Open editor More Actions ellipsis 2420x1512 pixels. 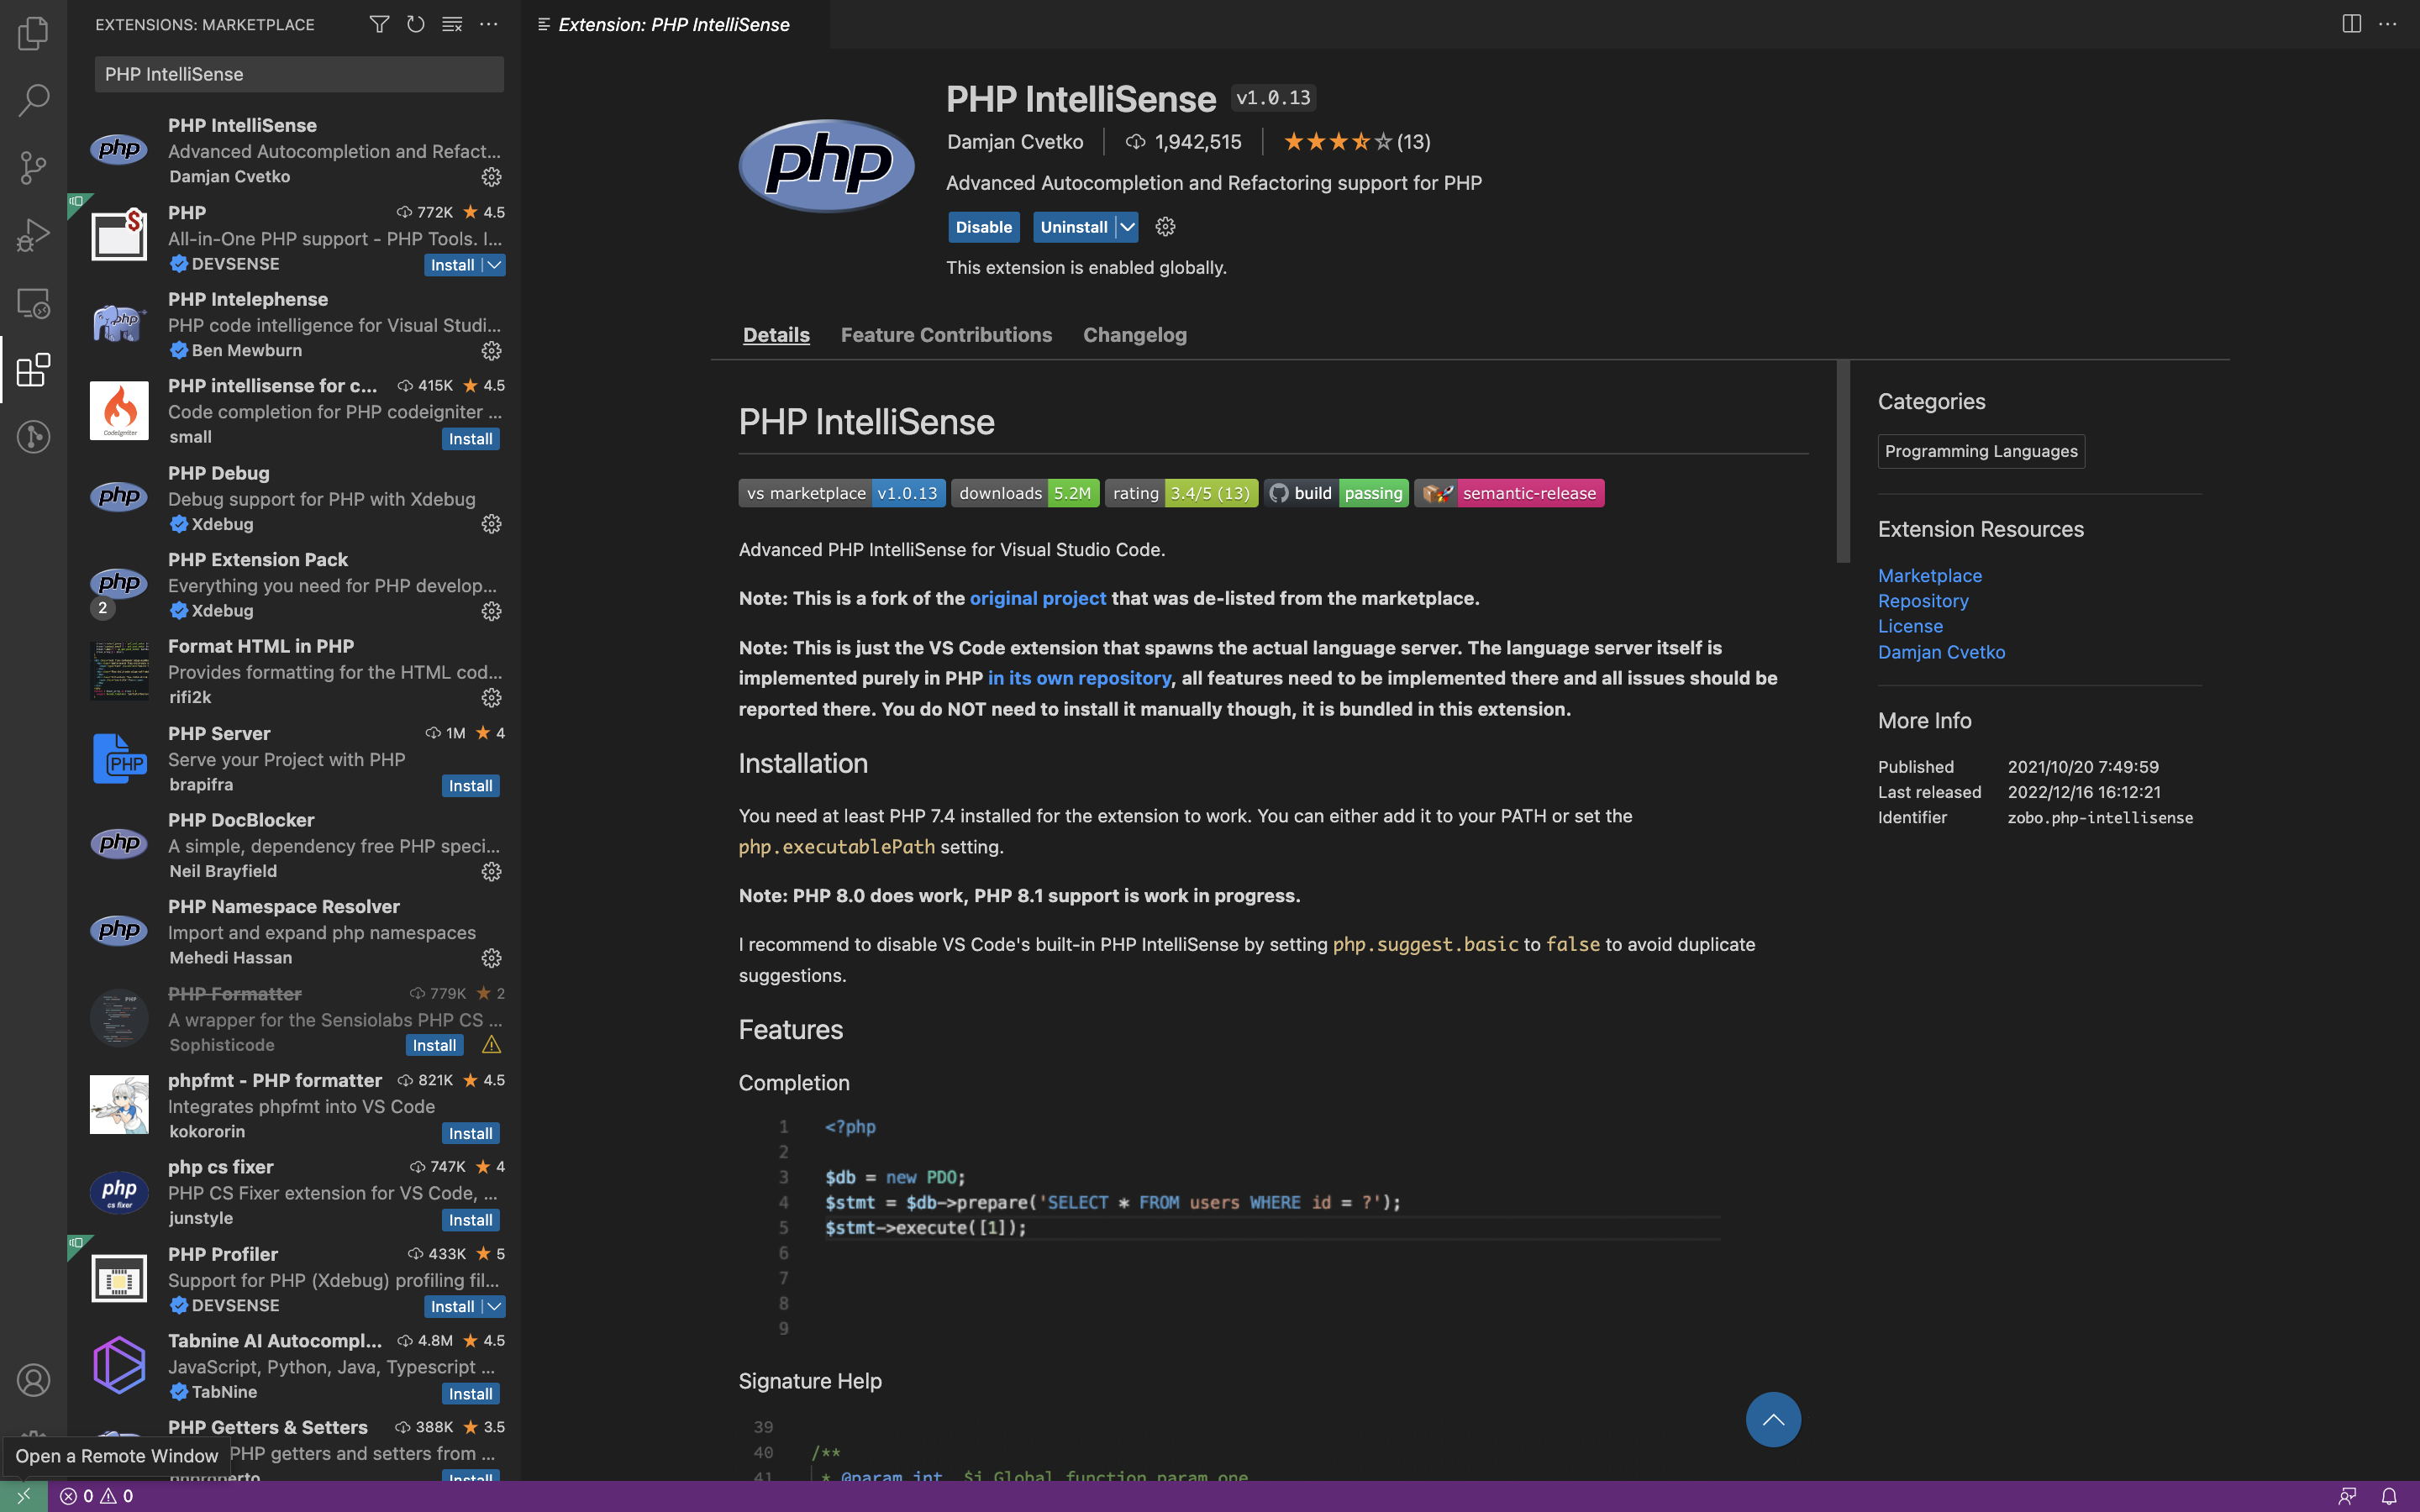[2388, 24]
